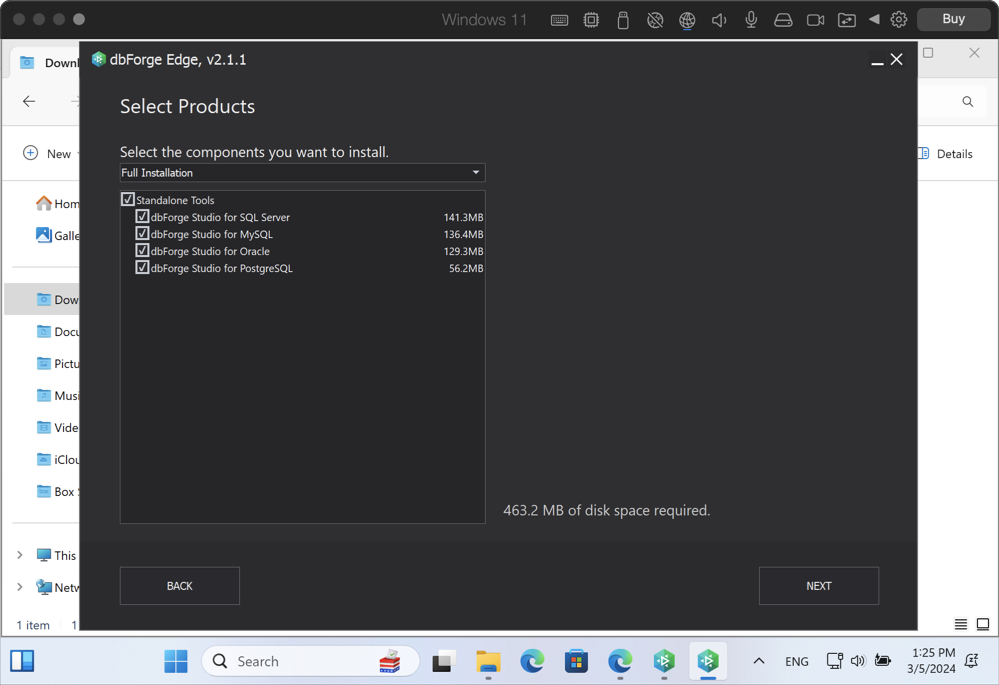Click the crossed-out sharing icon in the Parallels toolbar
999x685 pixels.
point(655,20)
